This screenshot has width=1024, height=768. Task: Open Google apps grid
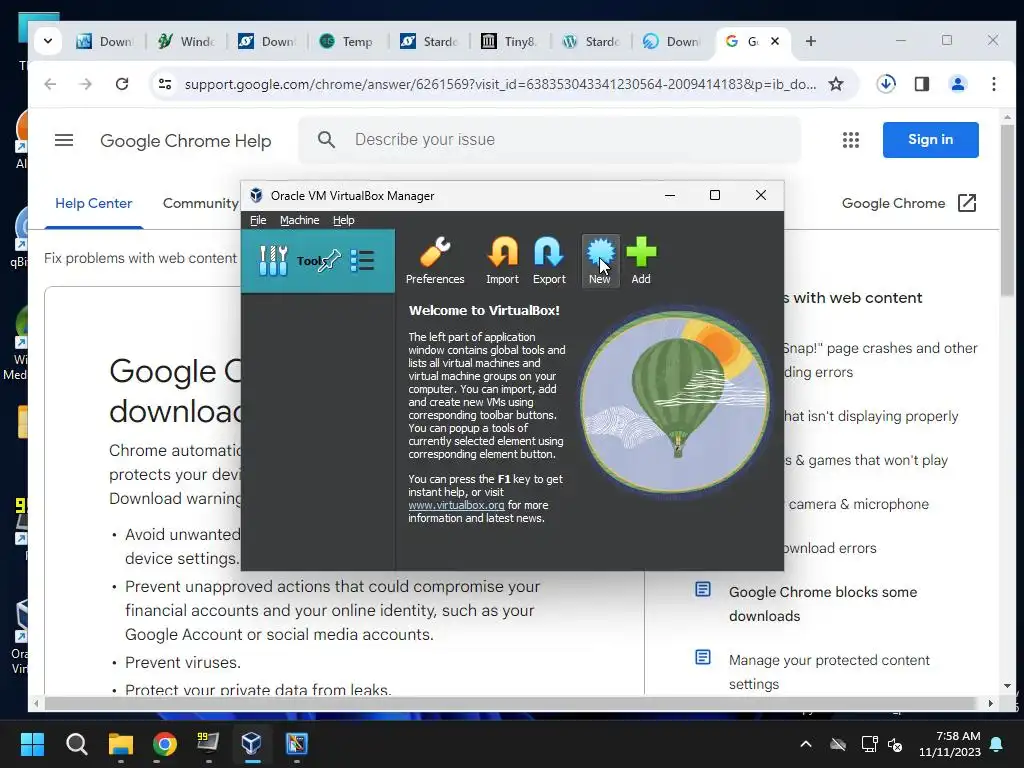click(850, 140)
